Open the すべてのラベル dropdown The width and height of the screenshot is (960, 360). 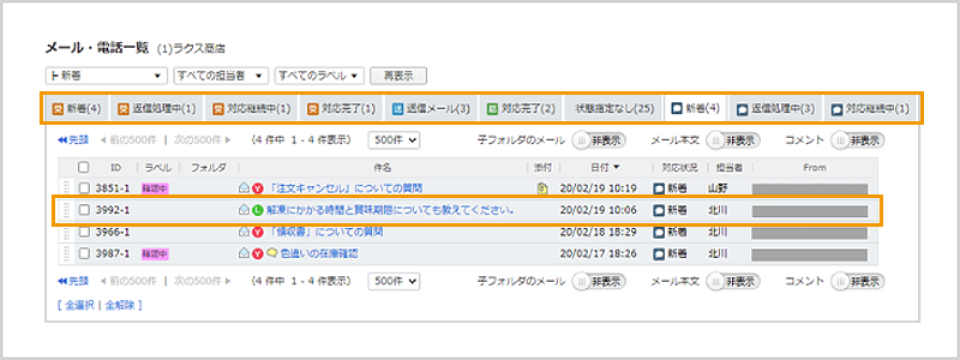click(320, 76)
